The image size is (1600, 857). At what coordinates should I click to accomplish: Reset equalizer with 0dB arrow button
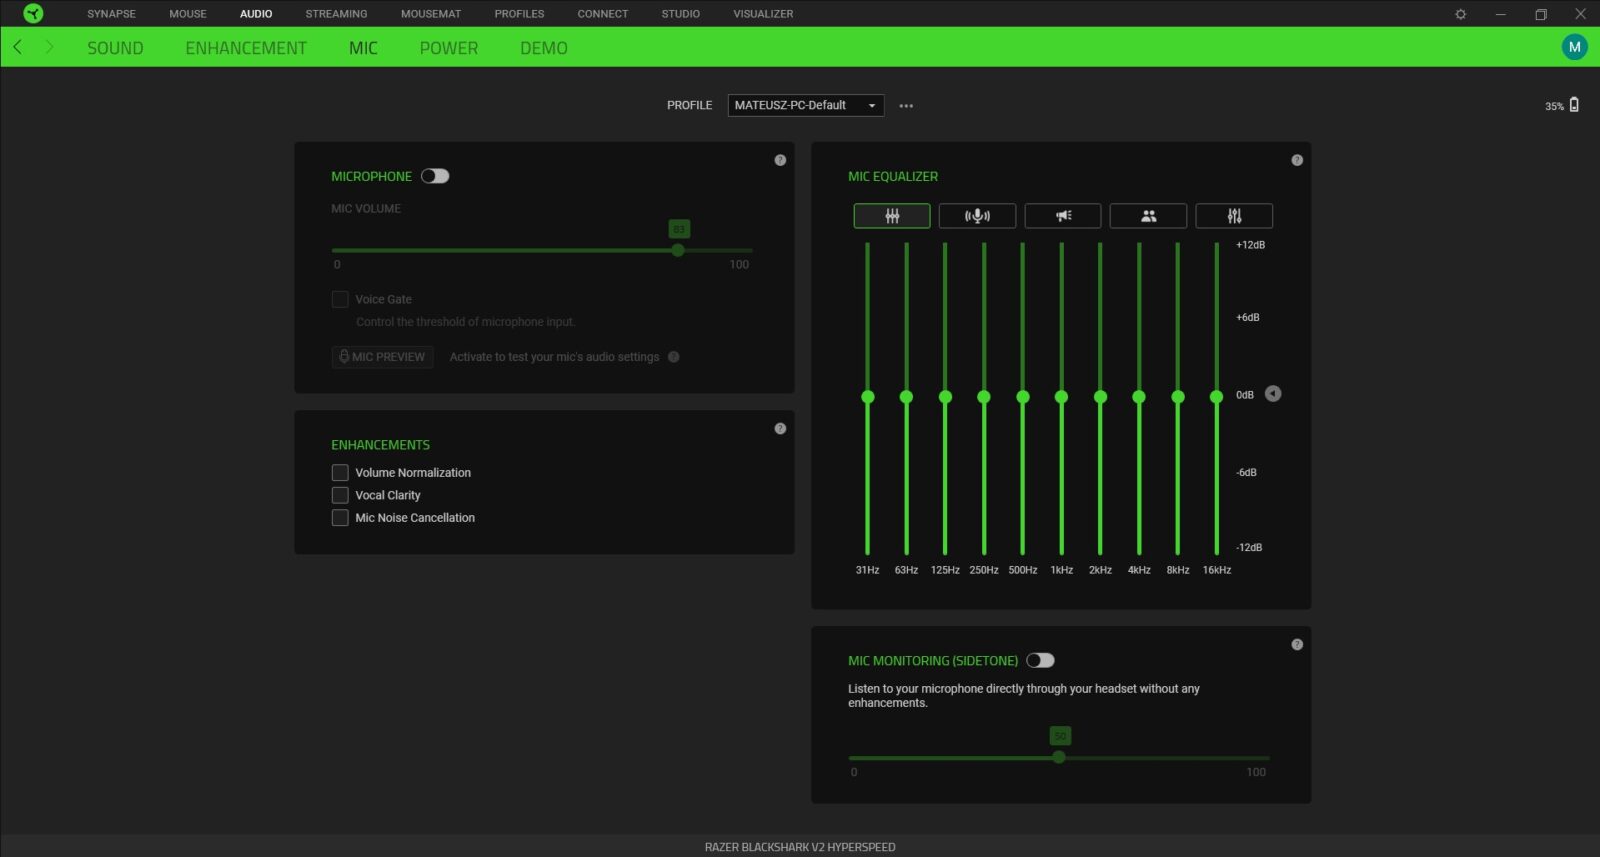pyautogui.click(x=1273, y=394)
